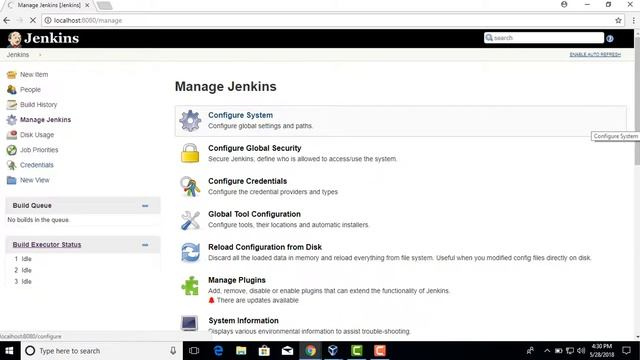Click the 'There are updates available' text
Image resolution: width=640 pixels, height=360 pixels.
point(258,300)
